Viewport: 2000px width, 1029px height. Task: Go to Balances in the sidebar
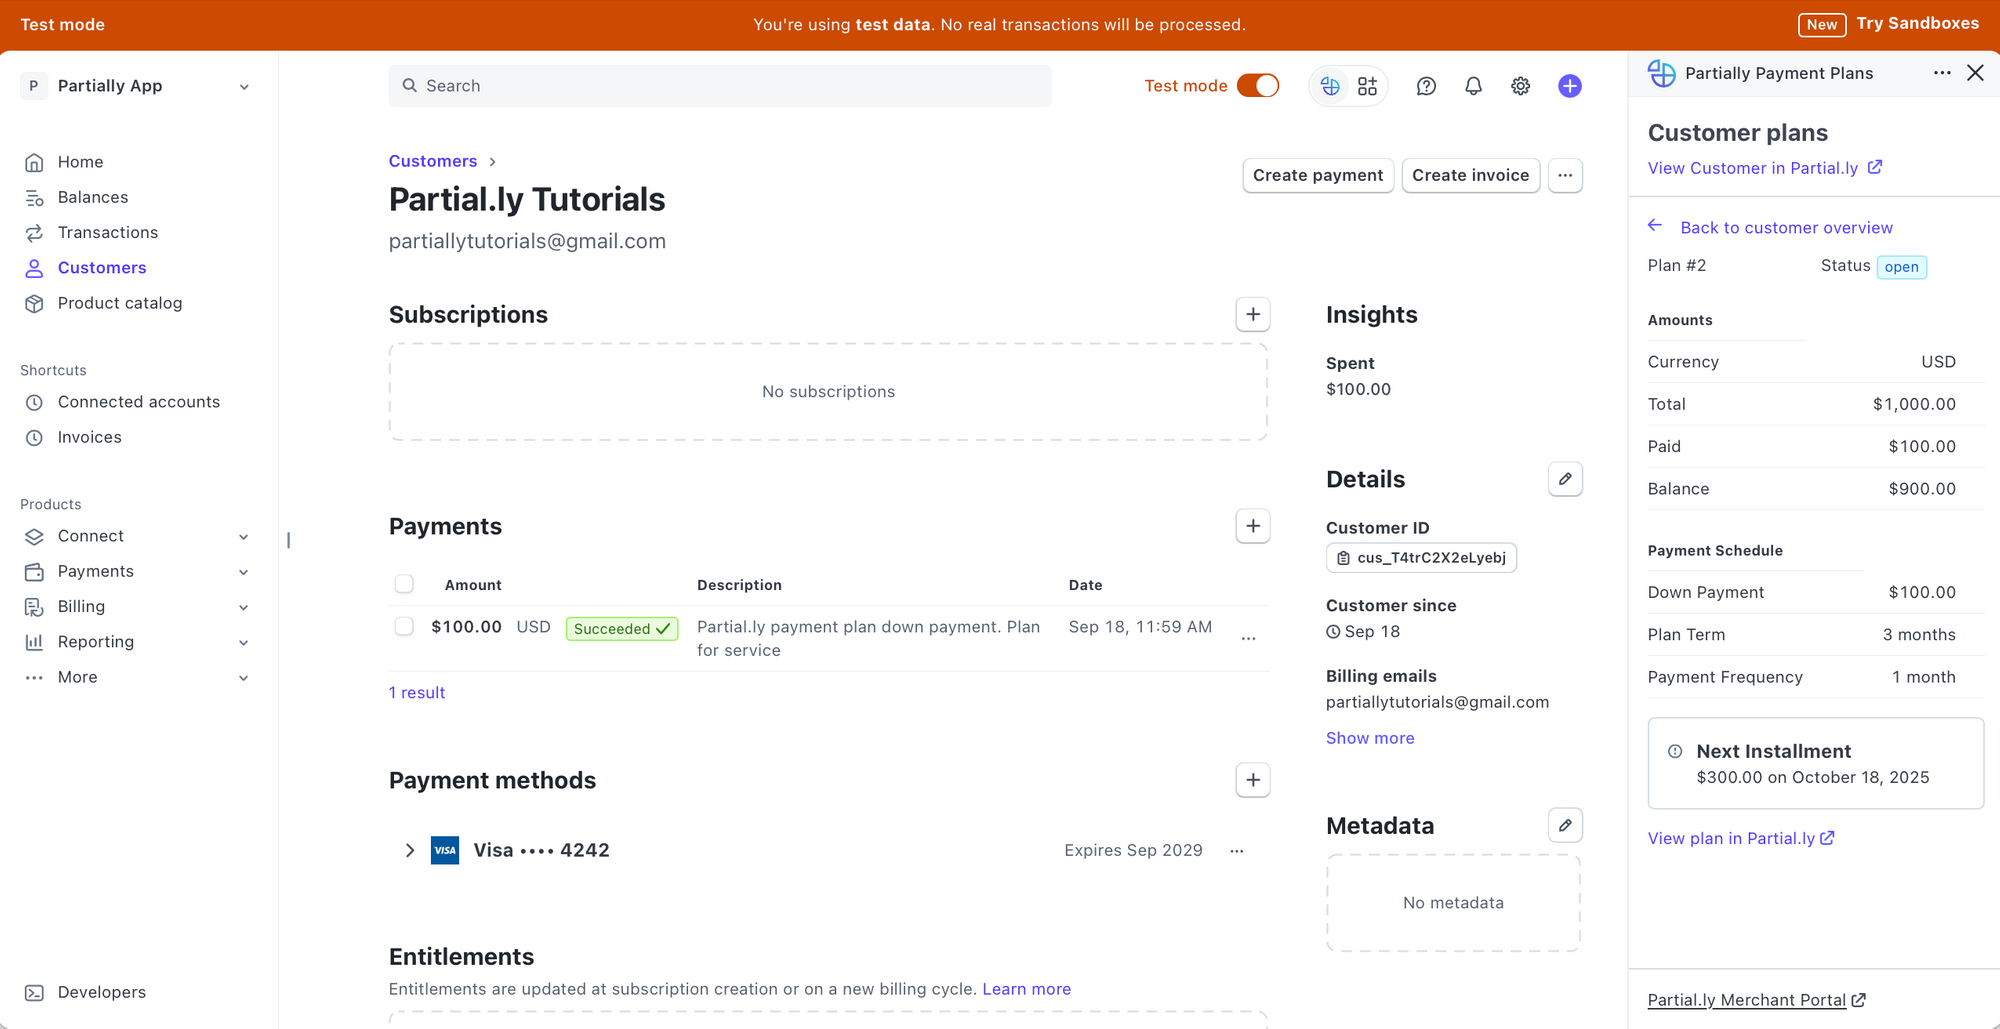pyautogui.click(x=93, y=197)
